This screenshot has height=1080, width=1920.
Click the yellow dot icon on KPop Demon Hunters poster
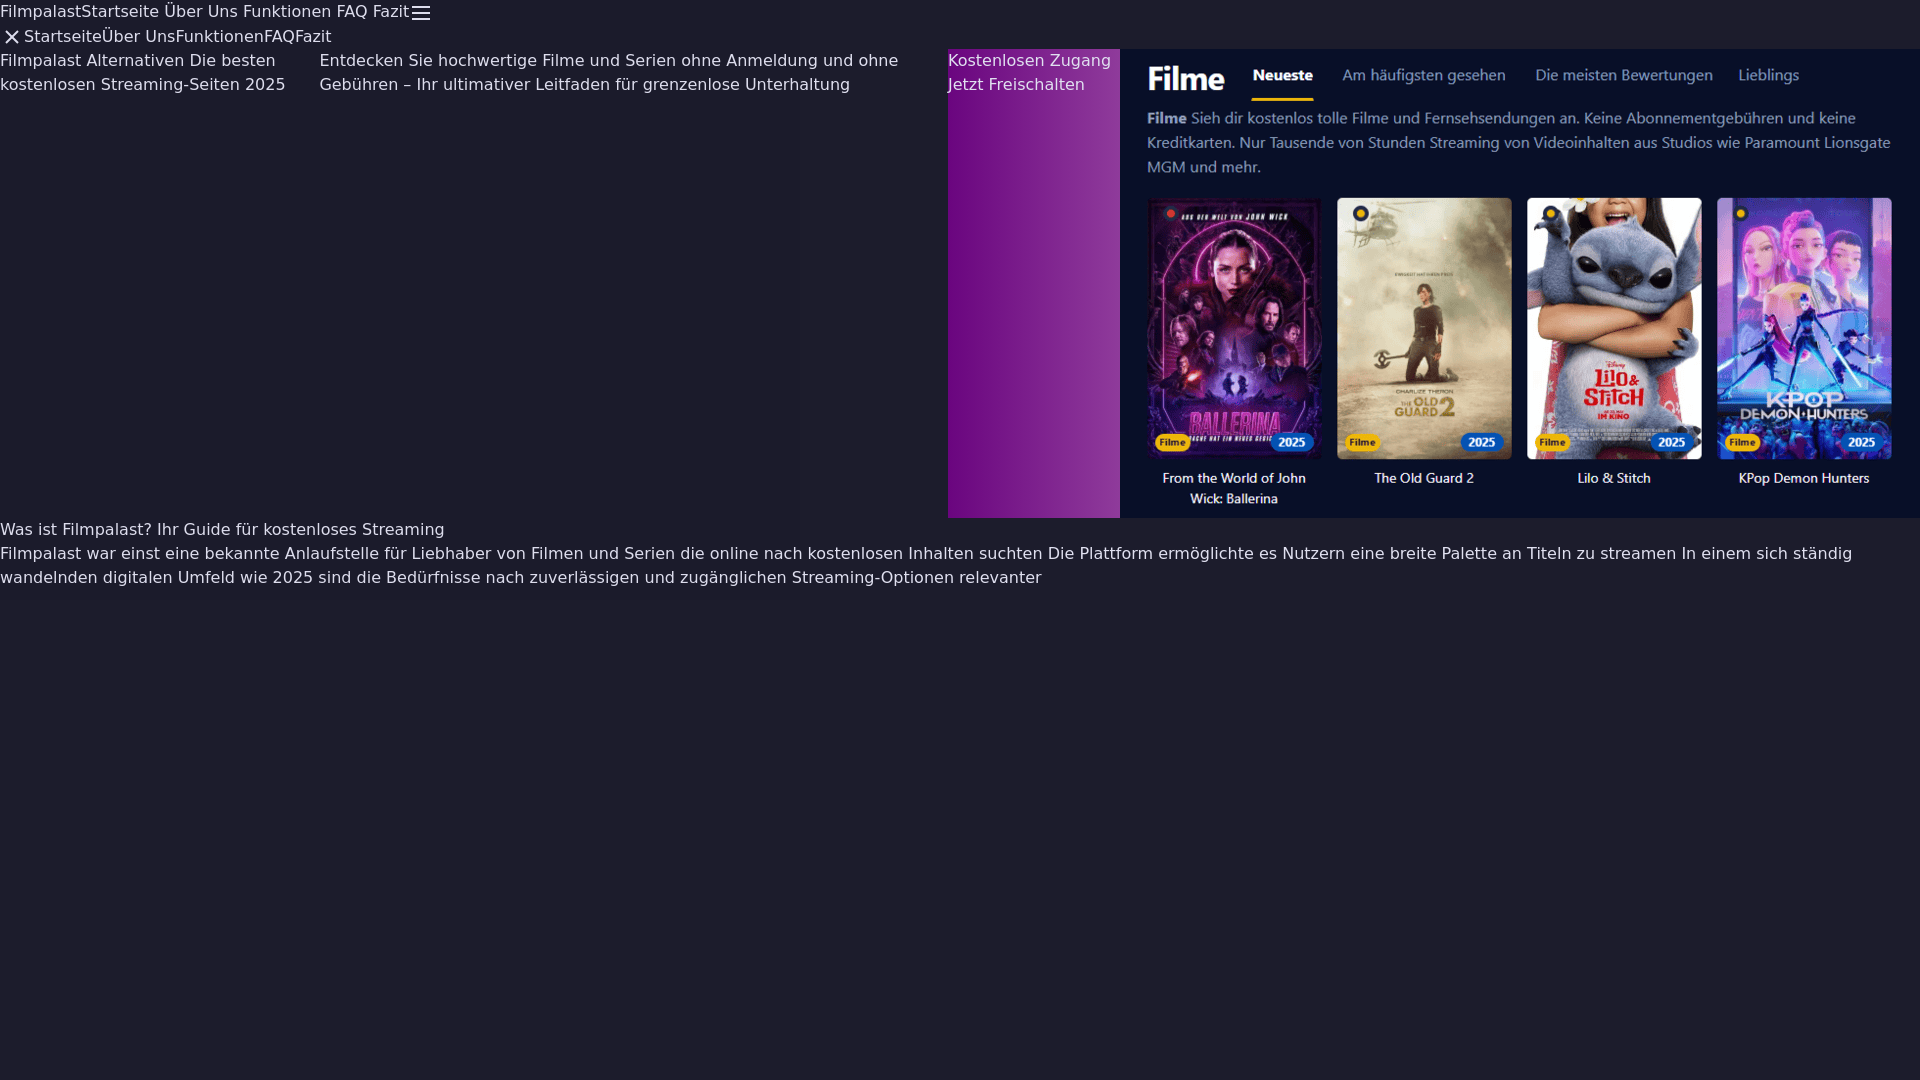tap(1740, 214)
